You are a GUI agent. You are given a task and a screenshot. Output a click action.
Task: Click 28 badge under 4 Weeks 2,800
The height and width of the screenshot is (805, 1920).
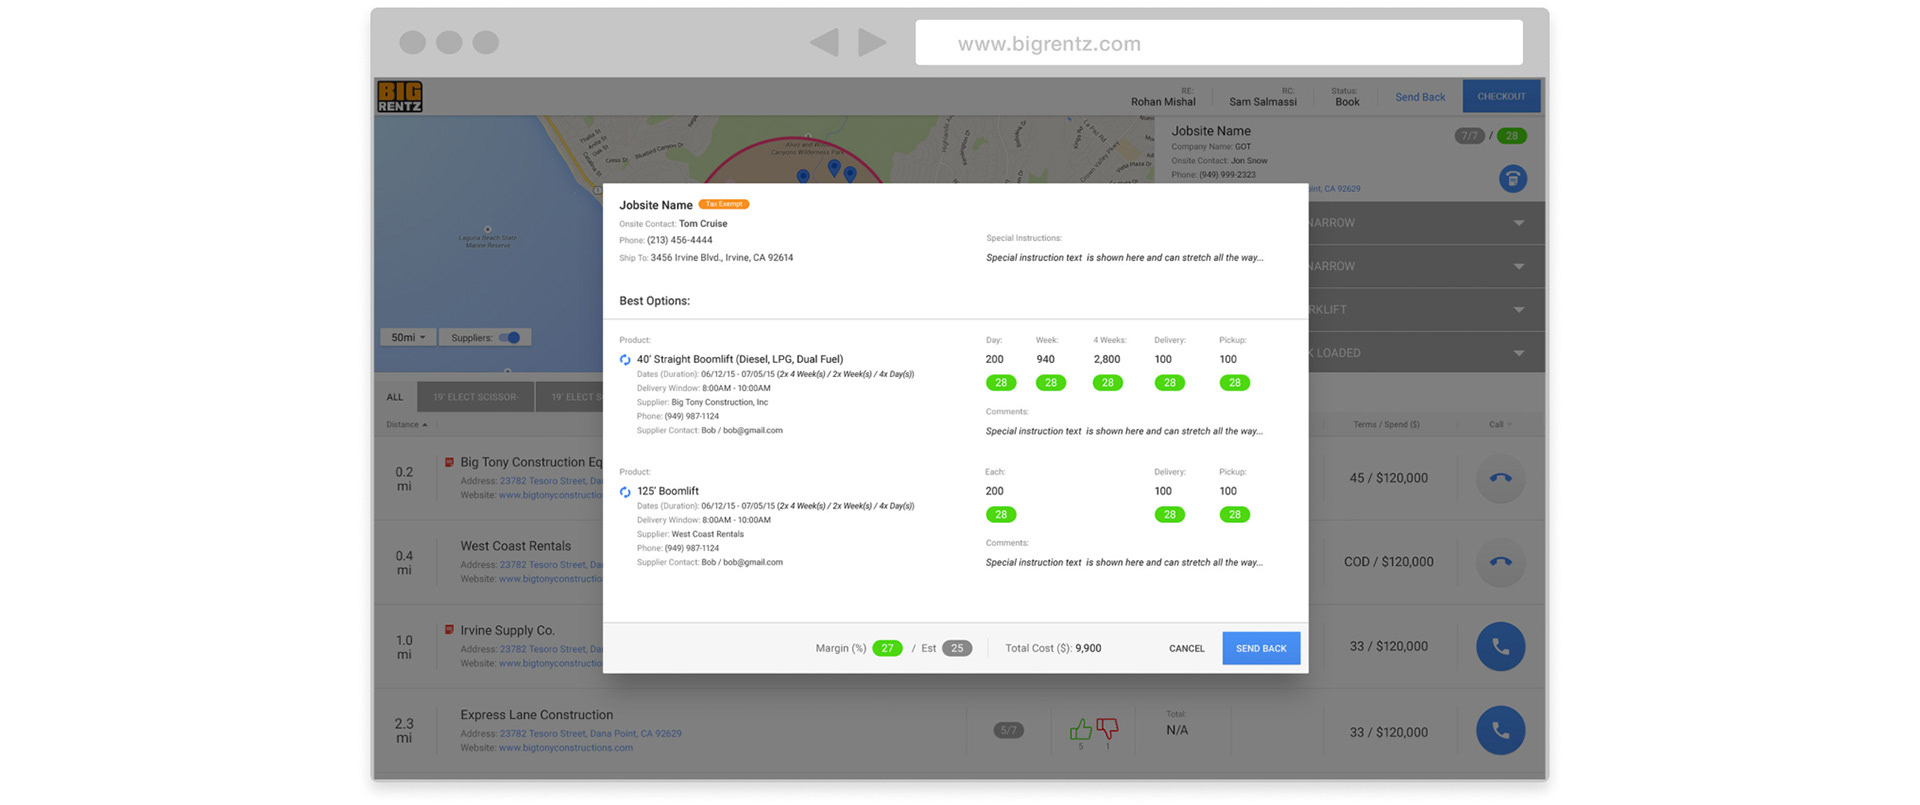point(1108,383)
